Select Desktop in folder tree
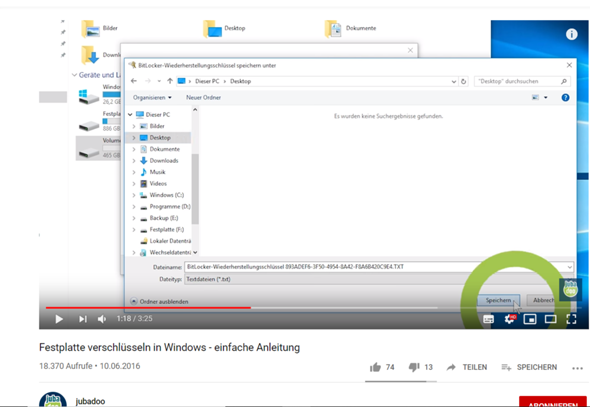Screen dimensions: 590x407 point(160,138)
